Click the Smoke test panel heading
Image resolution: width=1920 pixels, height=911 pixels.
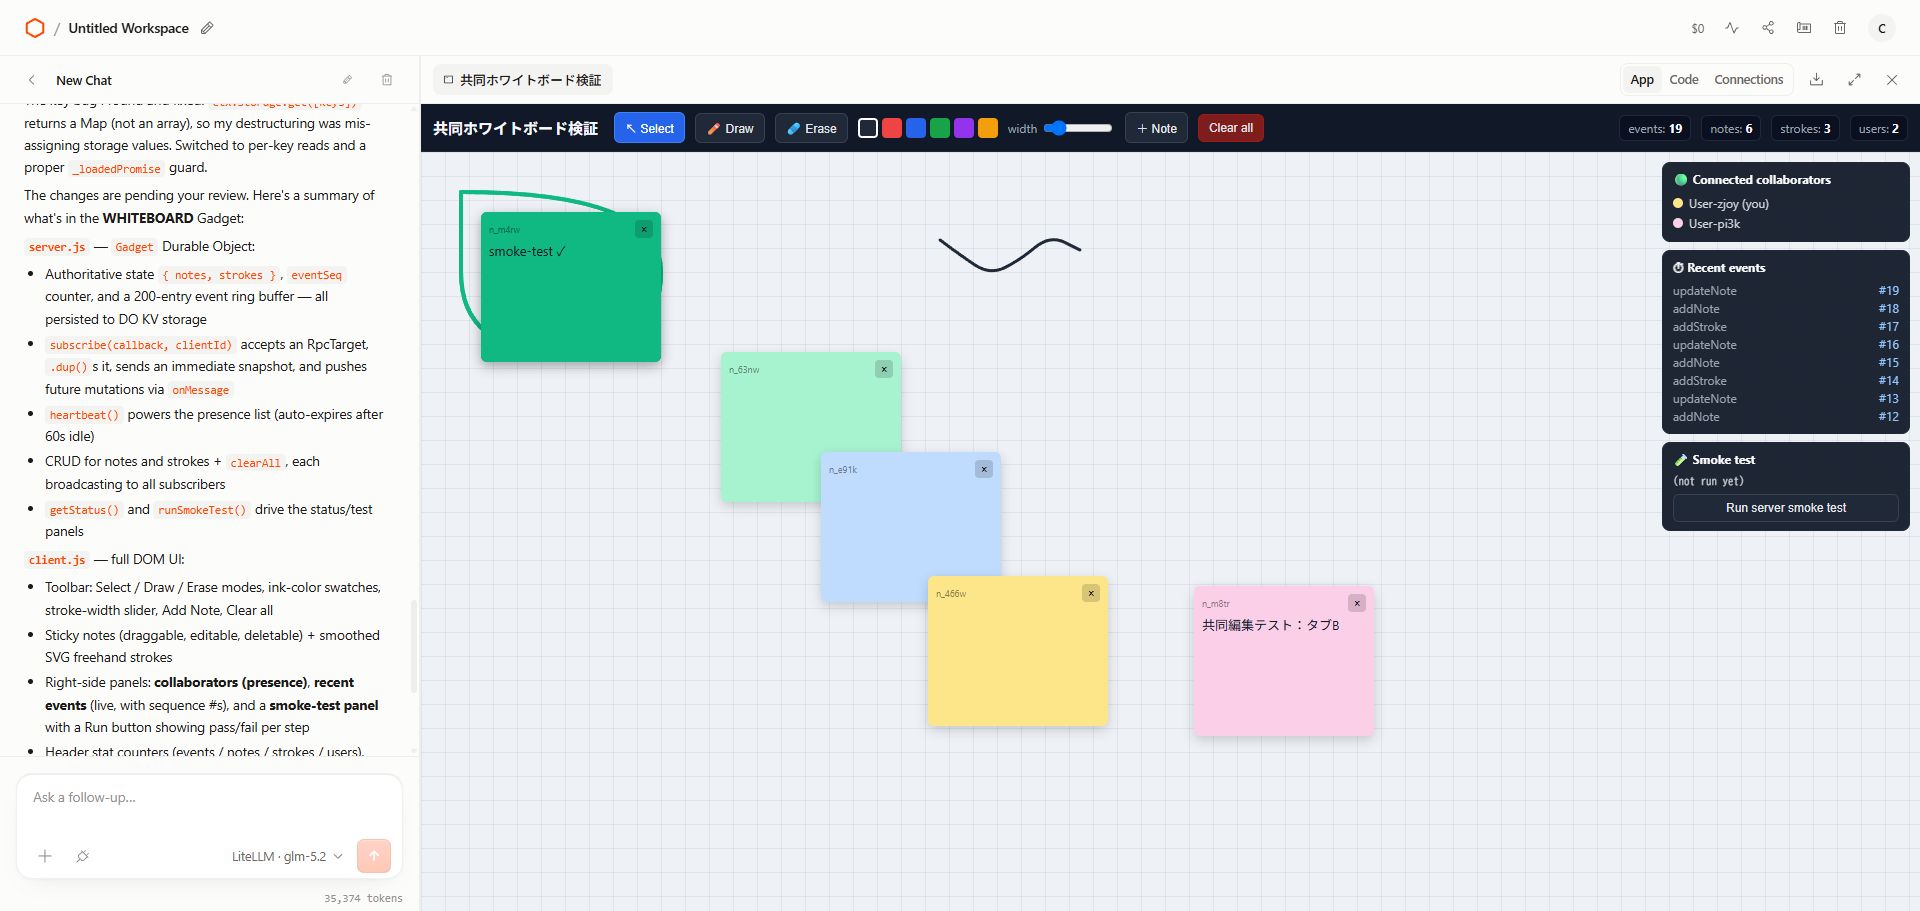(x=1723, y=460)
